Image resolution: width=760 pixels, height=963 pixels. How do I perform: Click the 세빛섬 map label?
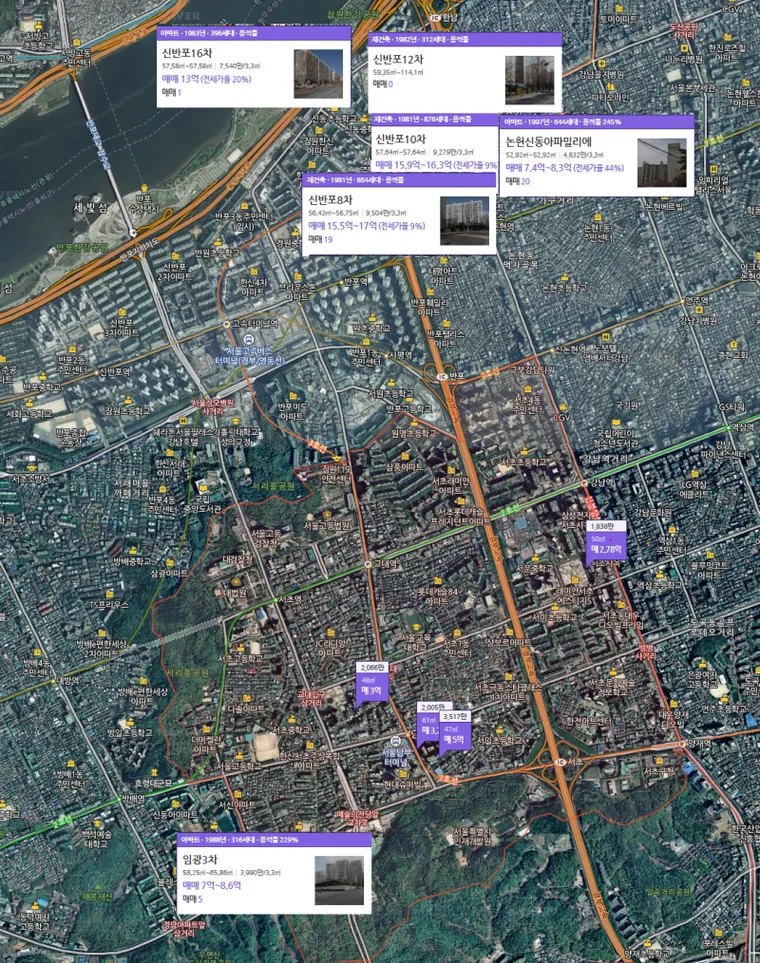pos(91,208)
